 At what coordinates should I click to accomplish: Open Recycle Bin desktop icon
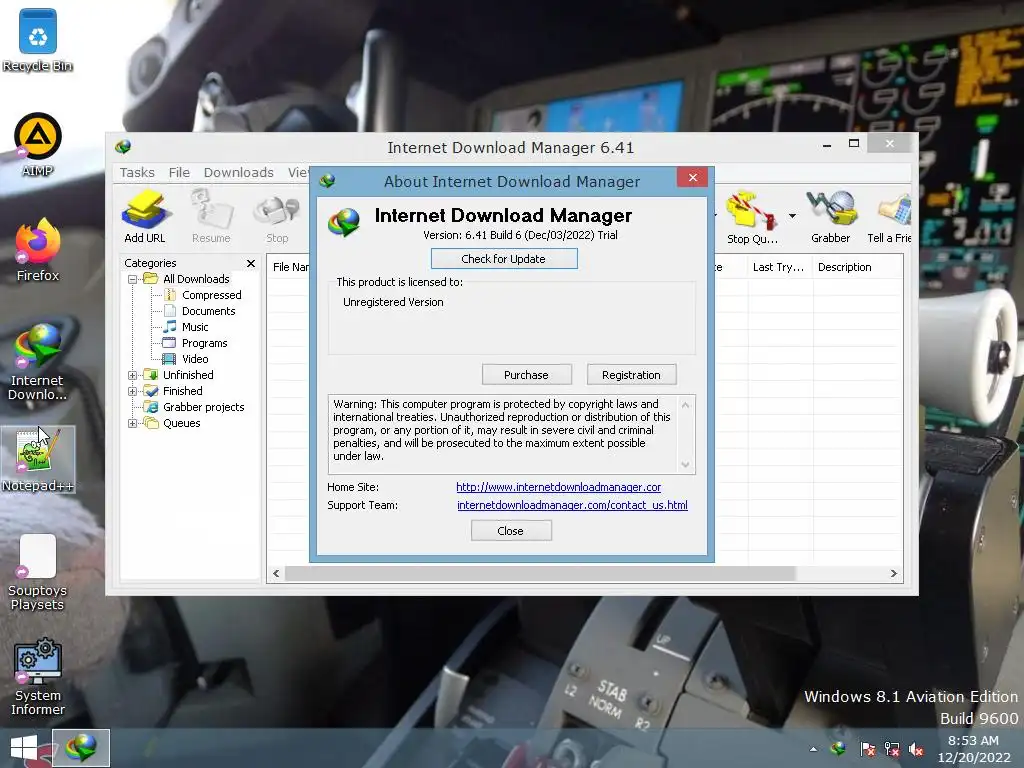(38, 40)
